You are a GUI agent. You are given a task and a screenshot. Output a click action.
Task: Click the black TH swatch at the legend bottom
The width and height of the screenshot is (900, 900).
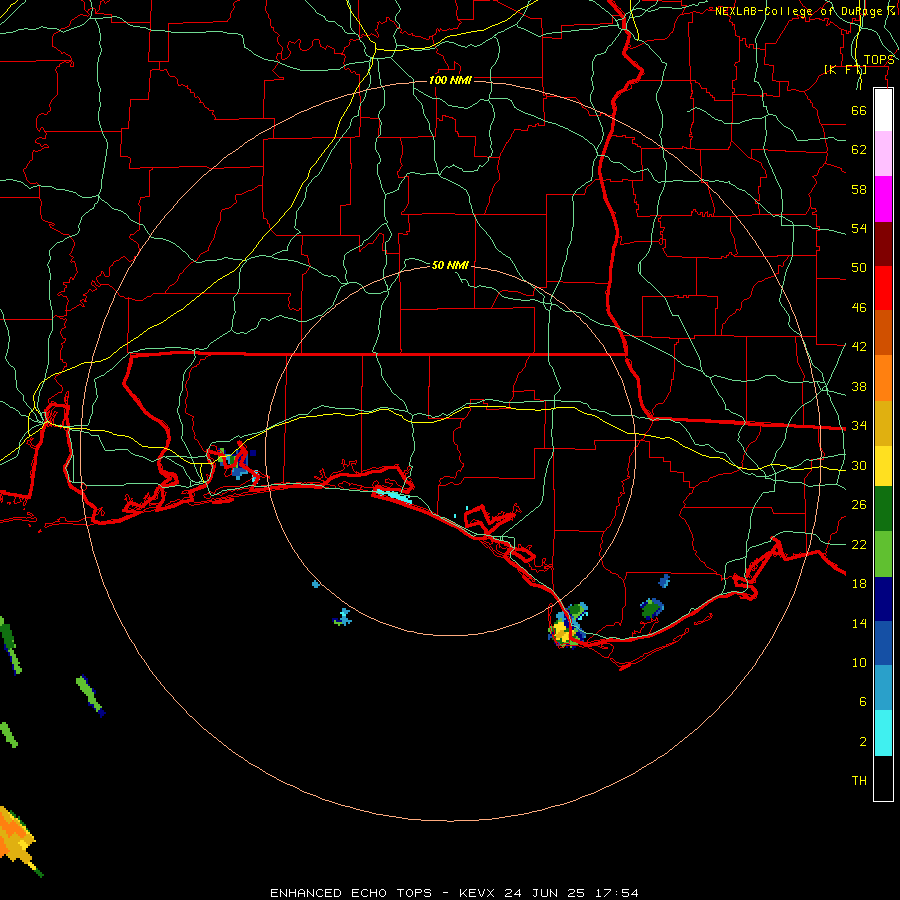pos(883,778)
